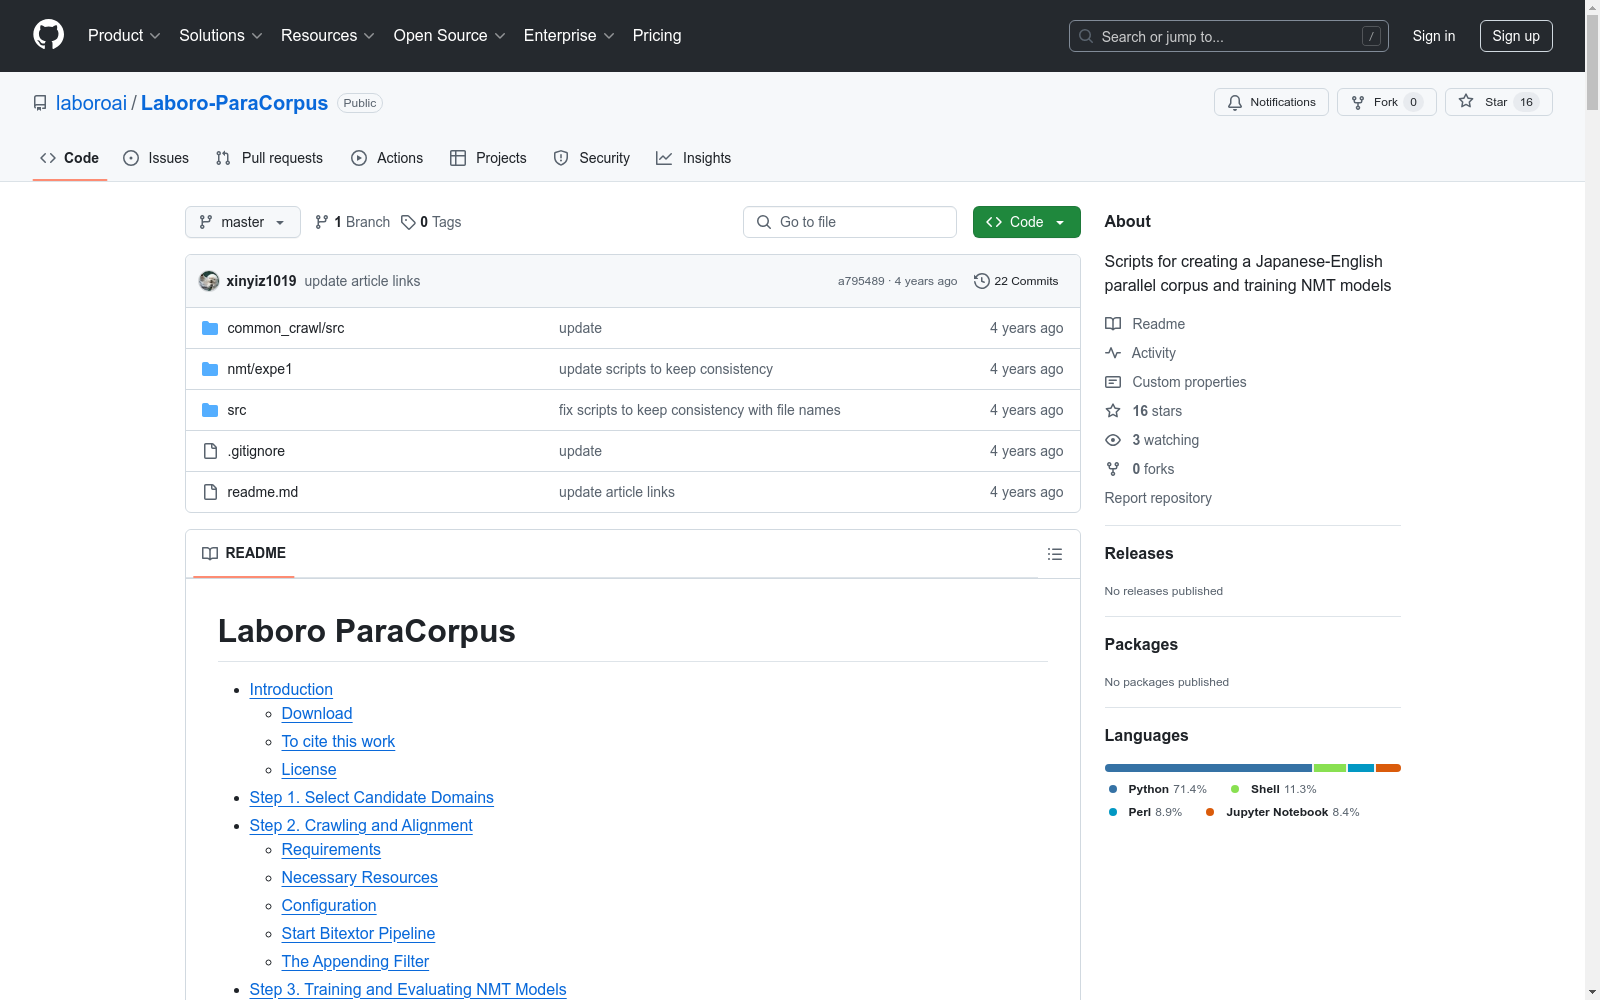Image resolution: width=1600 pixels, height=1000 pixels.
Task: Focus the Search or jump to field
Action: pos(1229,36)
